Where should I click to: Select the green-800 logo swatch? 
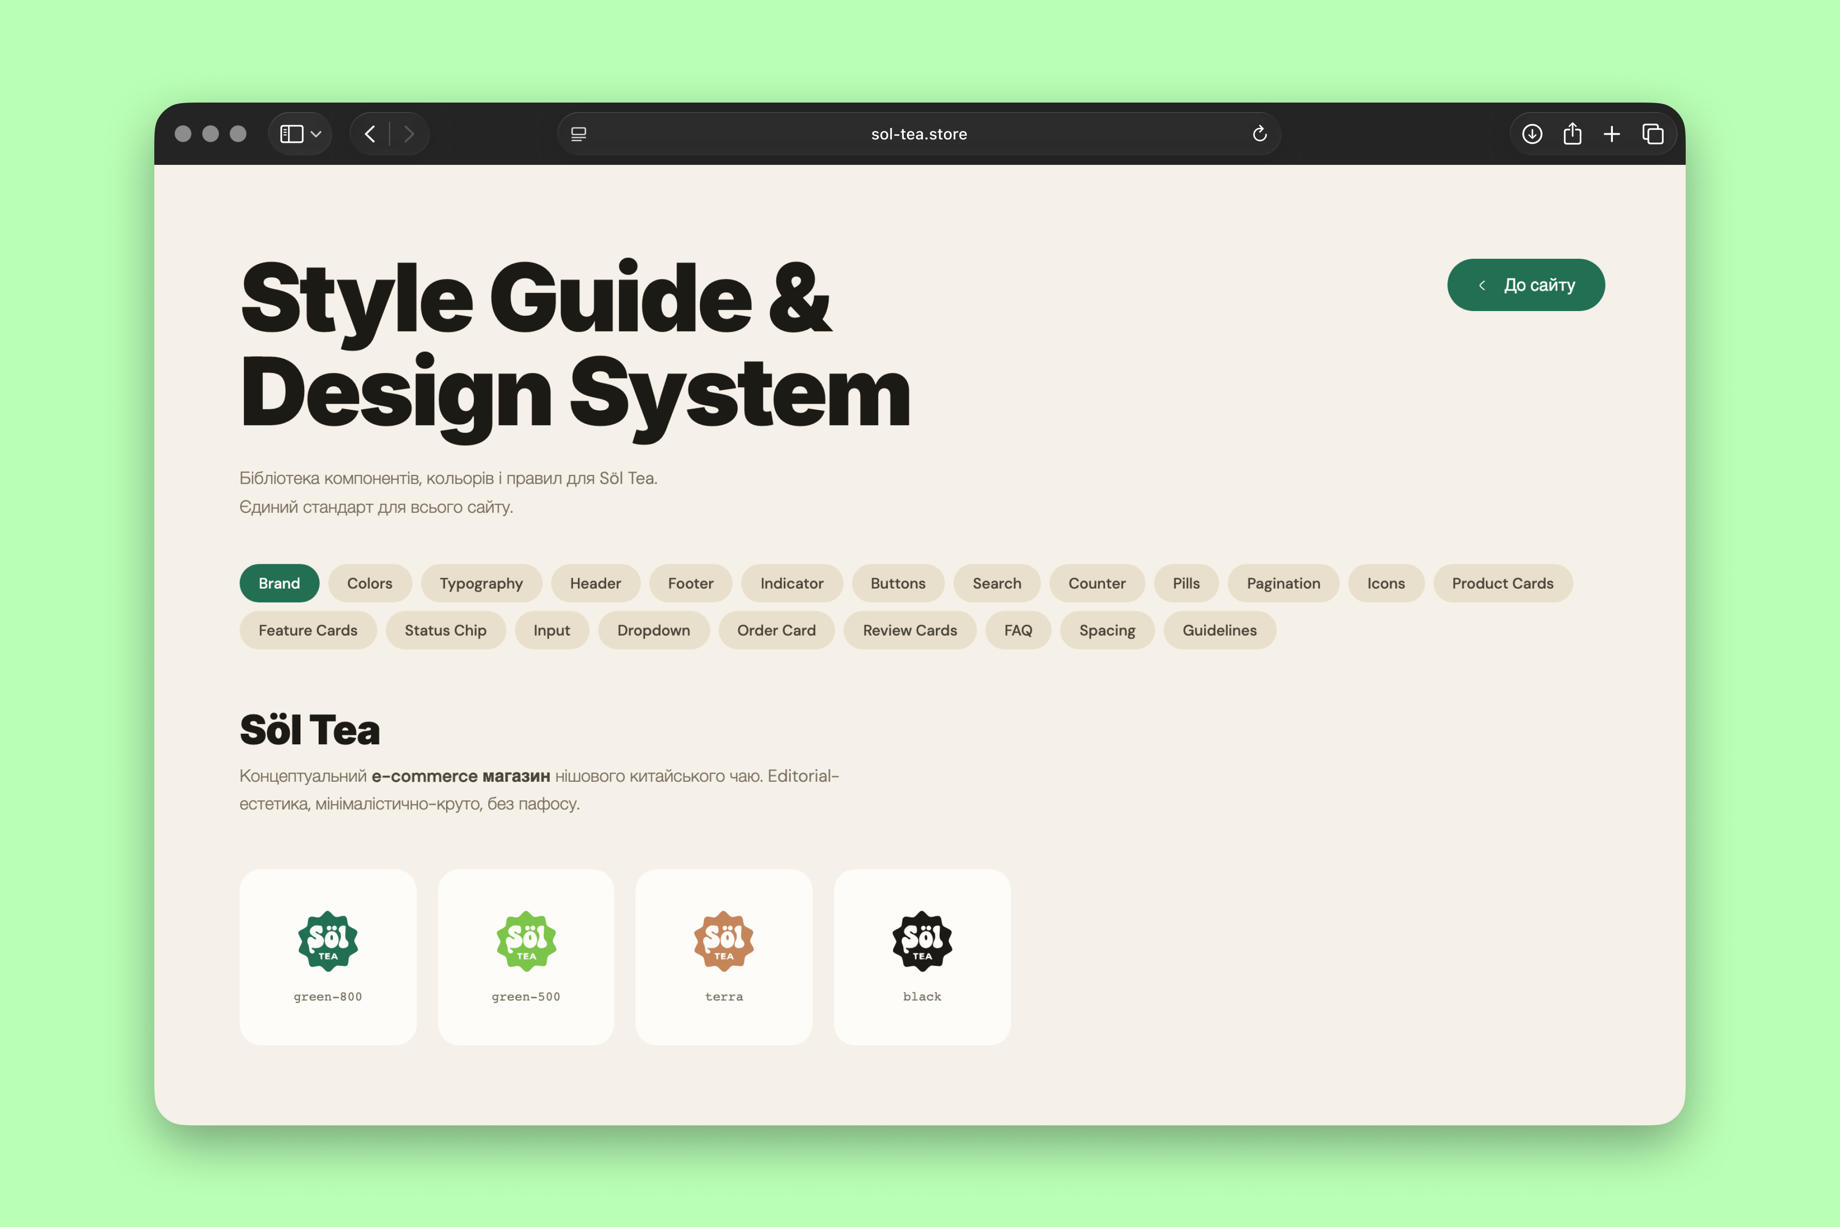pyautogui.click(x=328, y=957)
